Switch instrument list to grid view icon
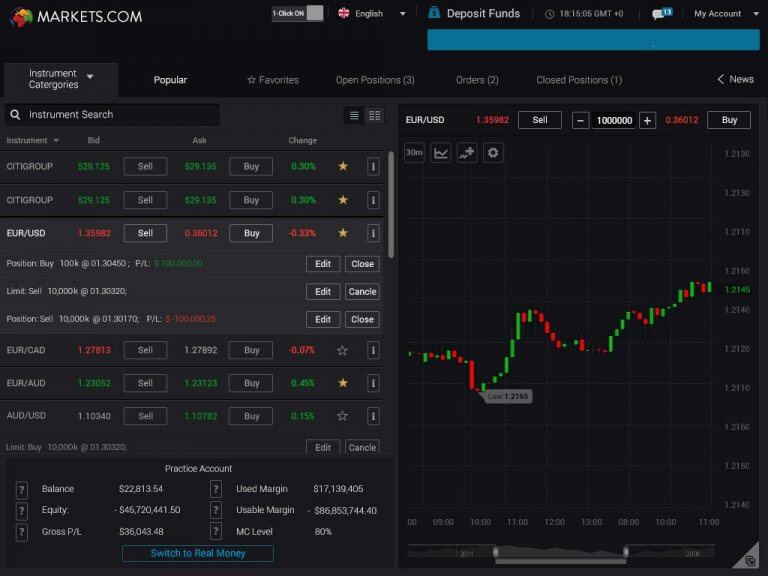Viewport: 768px width, 576px height. click(375, 116)
